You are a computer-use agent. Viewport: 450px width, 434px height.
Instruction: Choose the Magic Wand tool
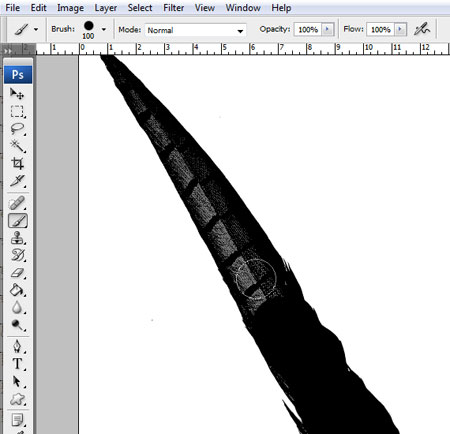tap(17, 146)
